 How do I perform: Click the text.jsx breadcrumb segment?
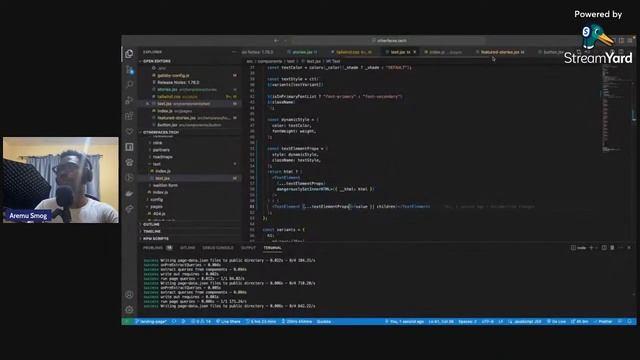(x=312, y=61)
